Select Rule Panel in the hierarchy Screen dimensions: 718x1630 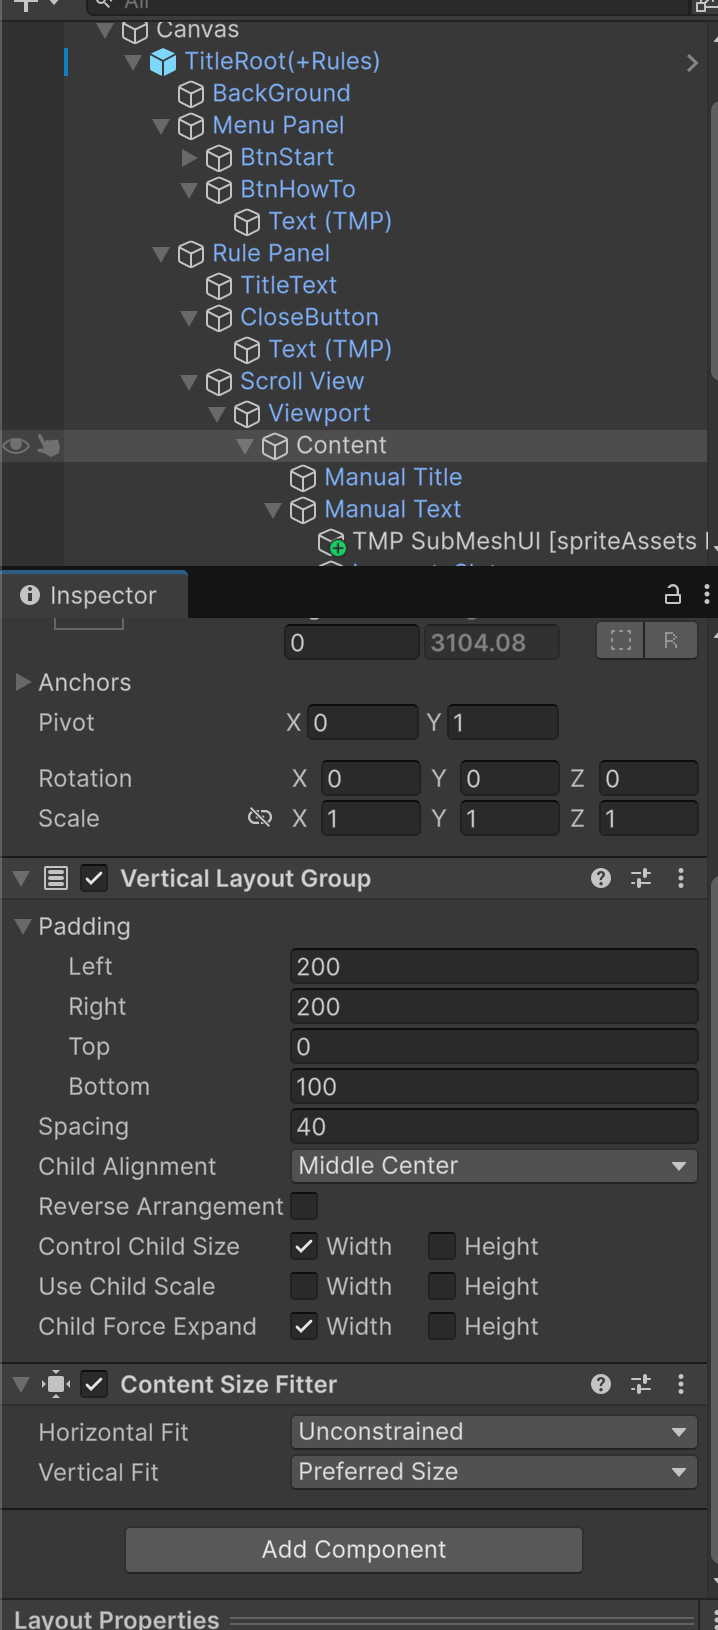271,253
